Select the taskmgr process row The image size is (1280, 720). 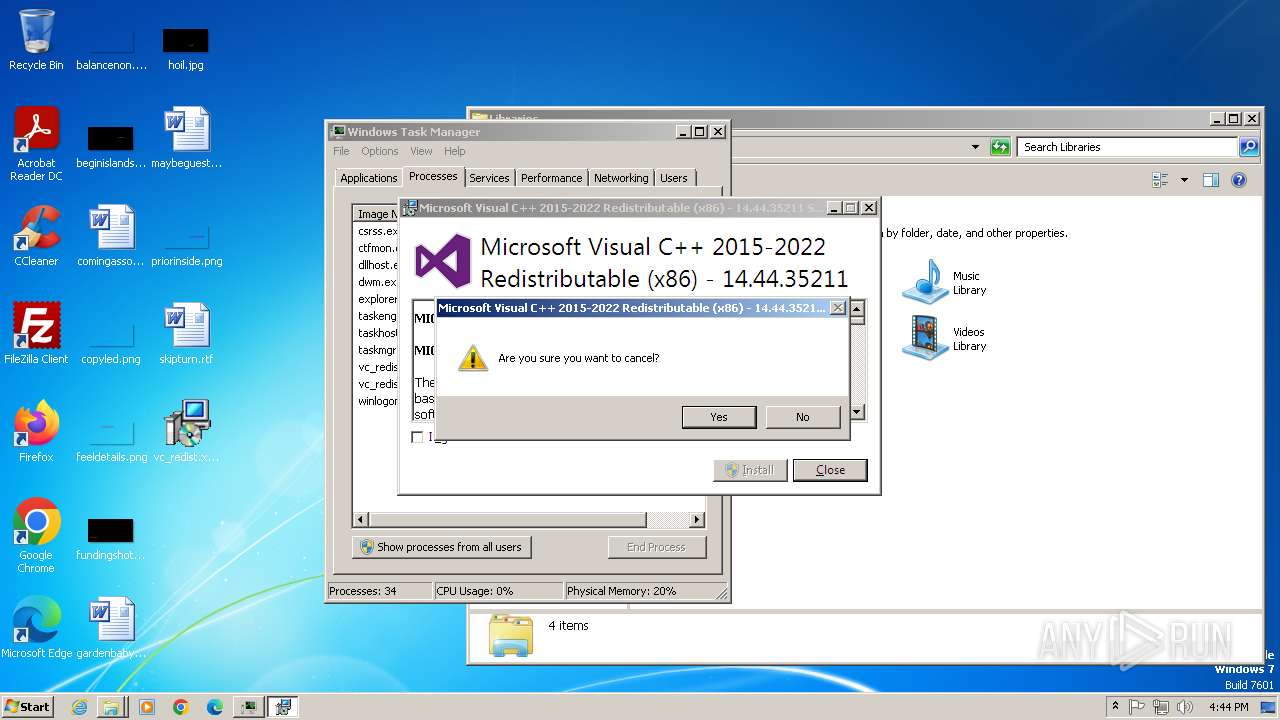click(x=377, y=350)
